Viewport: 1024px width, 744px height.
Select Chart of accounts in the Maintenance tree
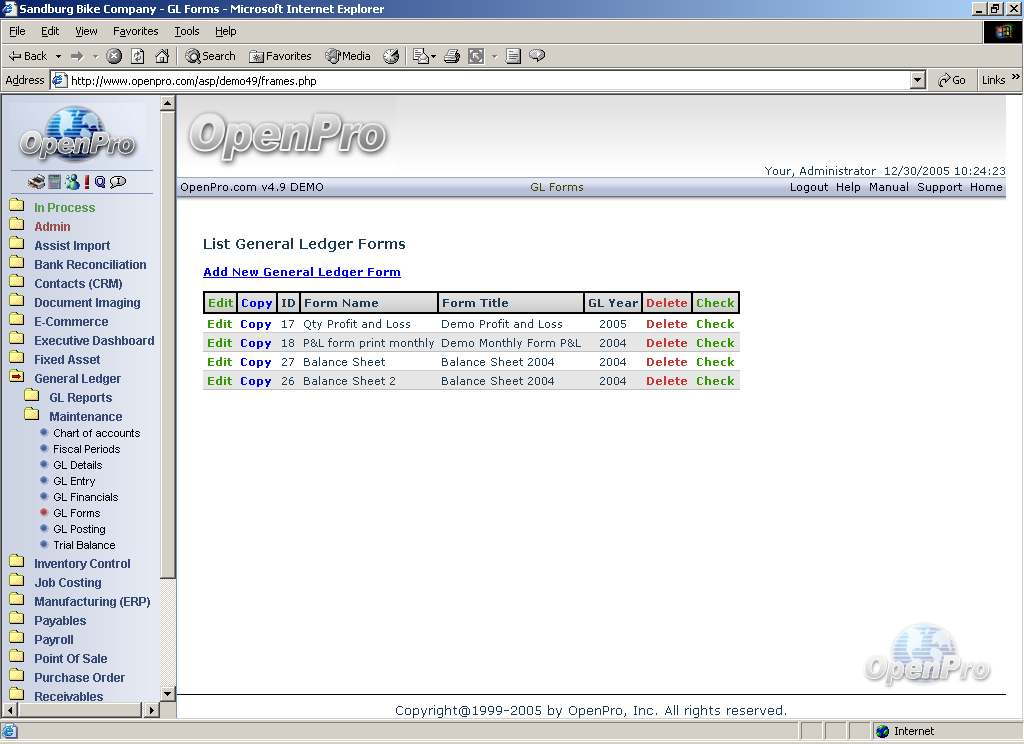coord(96,433)
